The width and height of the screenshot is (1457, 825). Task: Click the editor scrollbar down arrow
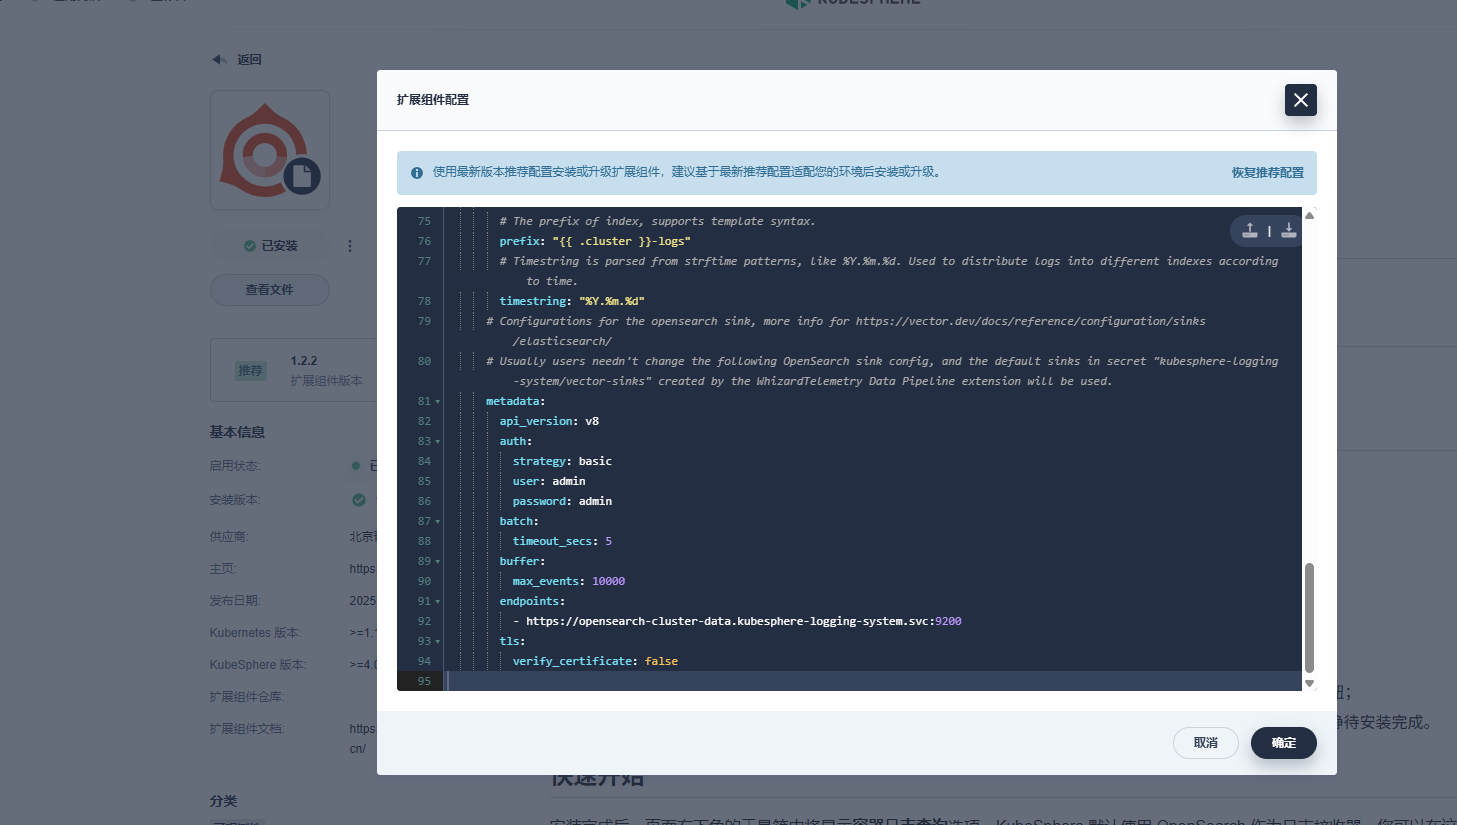click(x=1309, y=683)
